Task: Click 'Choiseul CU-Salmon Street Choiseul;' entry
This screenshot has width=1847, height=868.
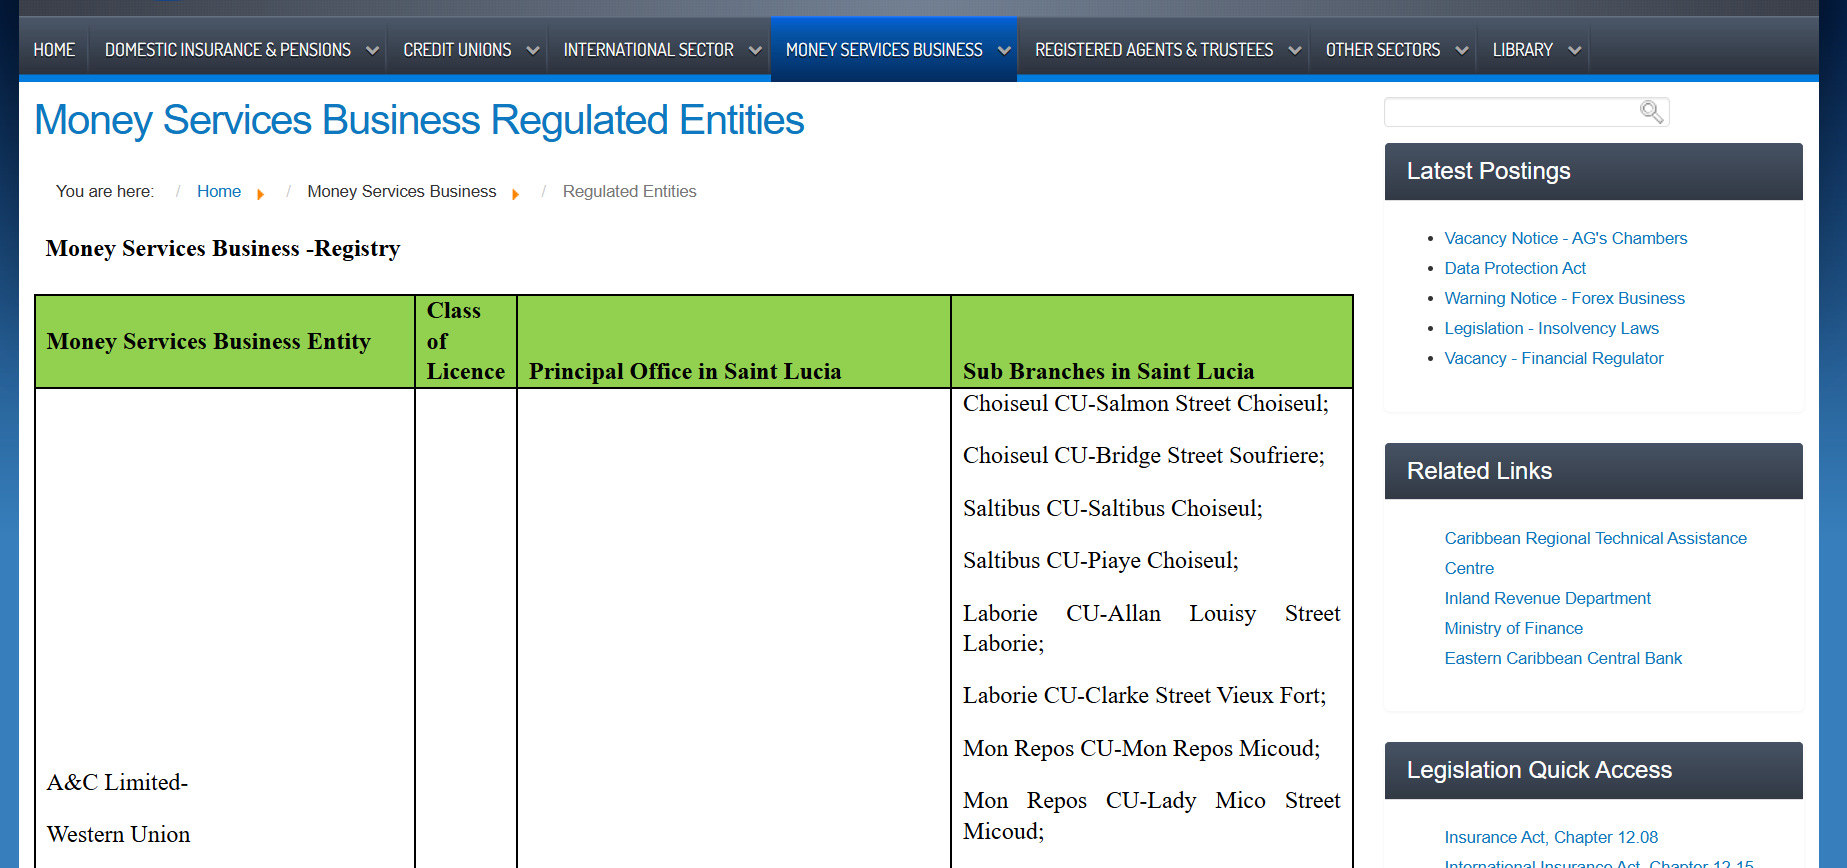Action: [x=1146, y=404]
